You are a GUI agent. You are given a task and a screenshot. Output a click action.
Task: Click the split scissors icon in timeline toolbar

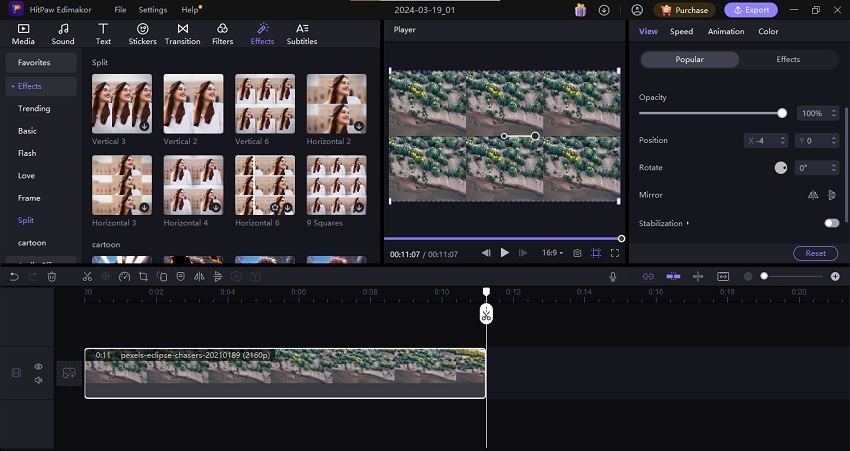(87, 276)
